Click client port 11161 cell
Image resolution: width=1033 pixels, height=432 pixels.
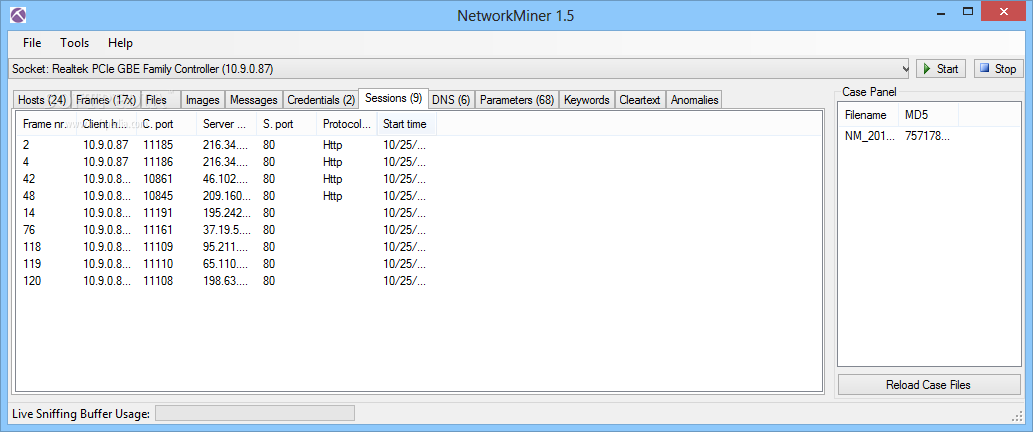[x=158, y=230]
